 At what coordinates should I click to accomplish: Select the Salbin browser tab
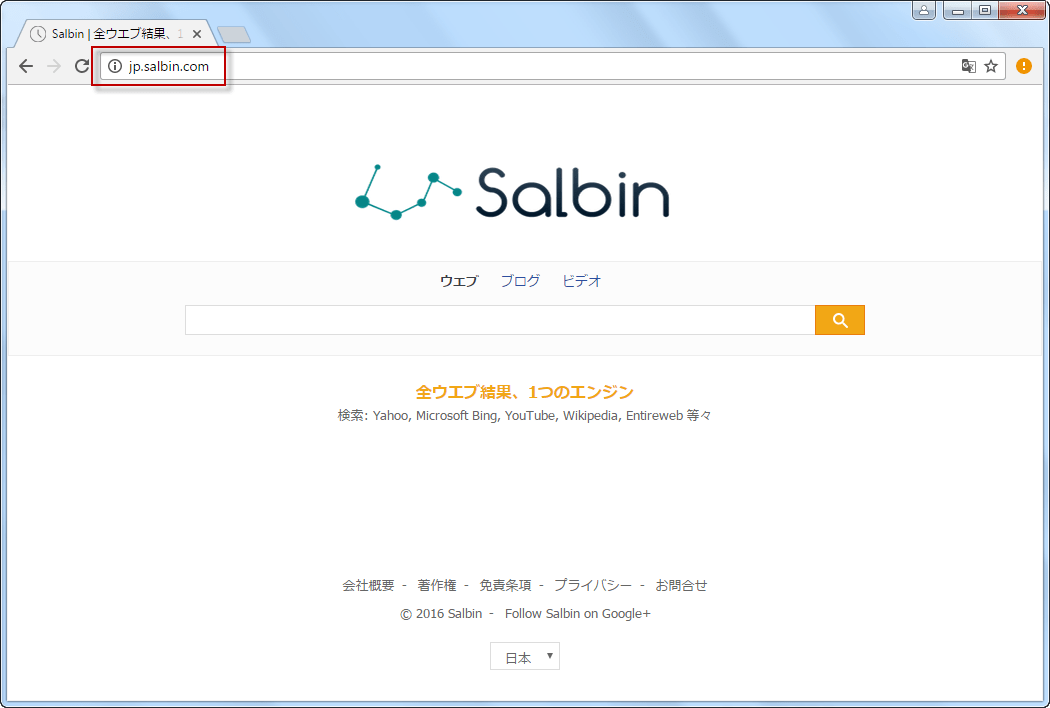(x=114, y=33)
